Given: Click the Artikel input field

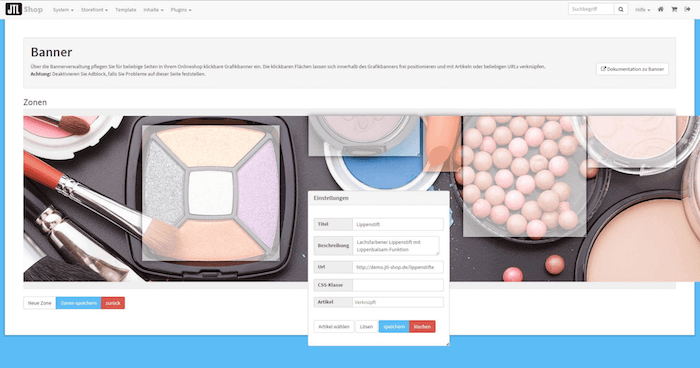Looking at the screenshot, I should [398, 302].
